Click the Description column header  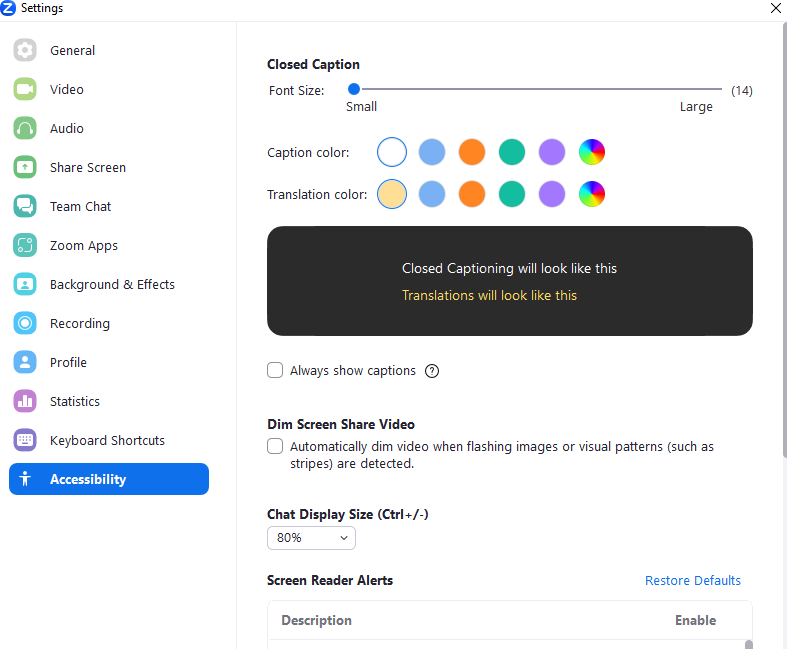[316, 620]
